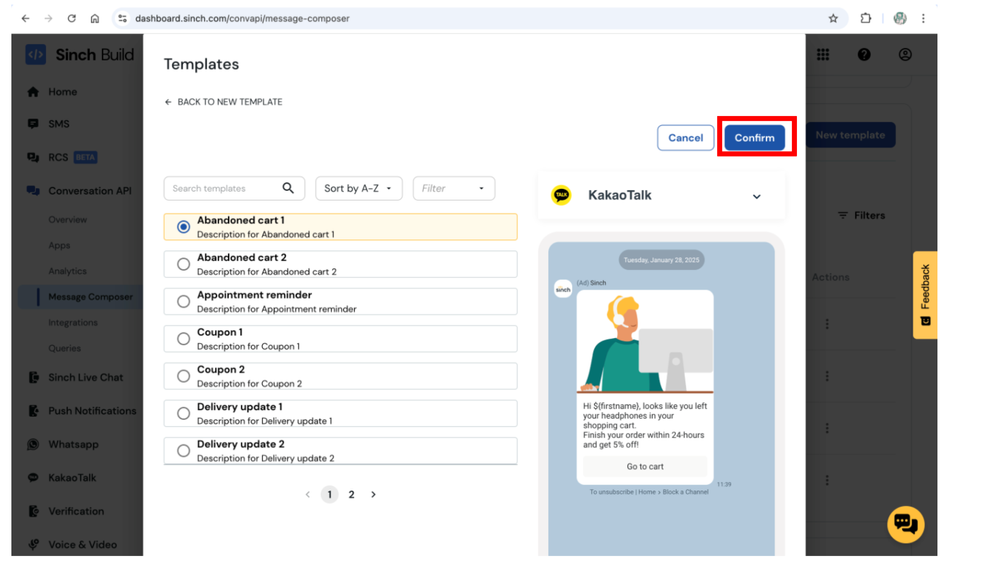Click the Search templates input field
This screenshot has height=564, width=999.
pyautogui.click(x=222, y=188)
